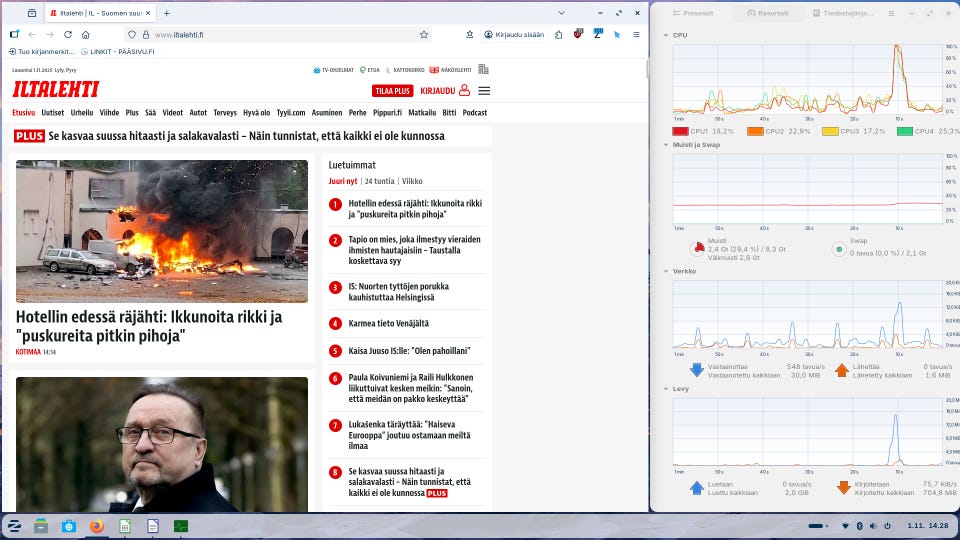Reload the Iltalehti page
The image size is (960, 540).
coord(68,34)
